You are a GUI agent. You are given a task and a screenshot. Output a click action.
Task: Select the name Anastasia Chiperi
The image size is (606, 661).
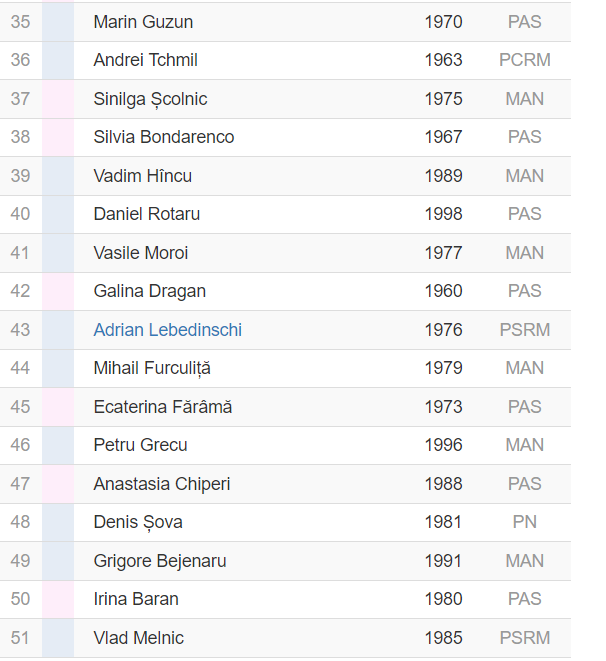pyautogui.click(x=162, y=484)
